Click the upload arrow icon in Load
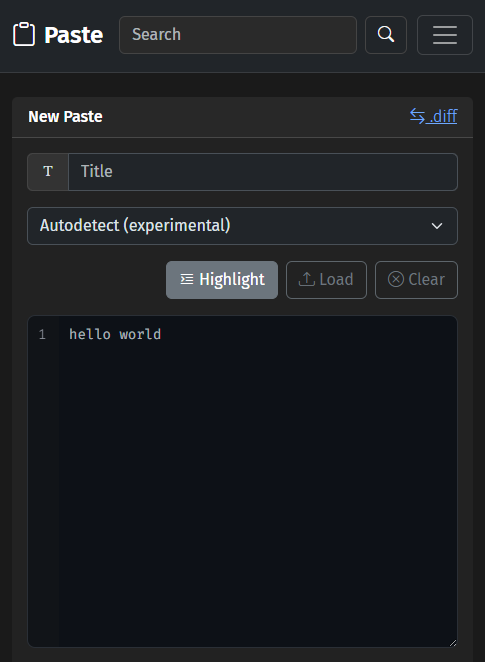 [x=307, y=279]
